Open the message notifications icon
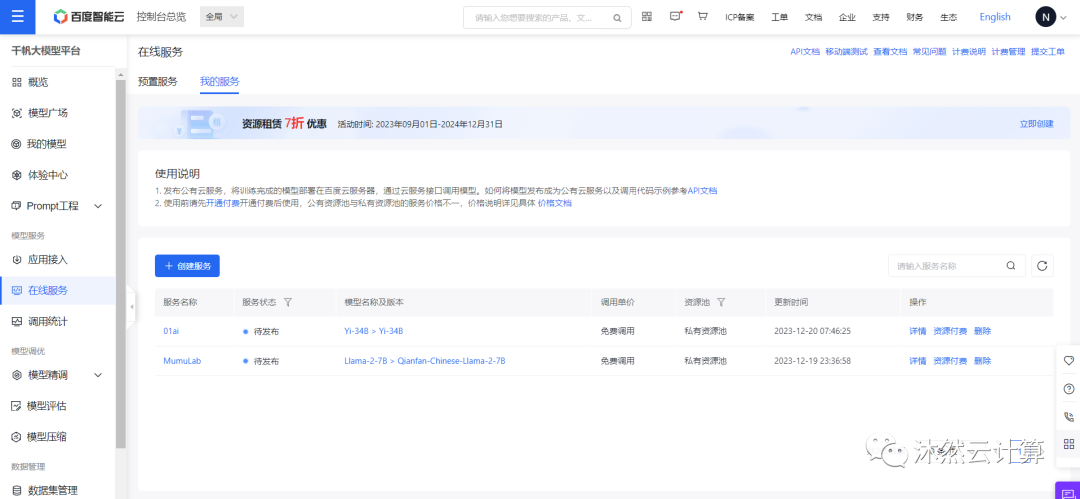 click(x=676, y=17)
